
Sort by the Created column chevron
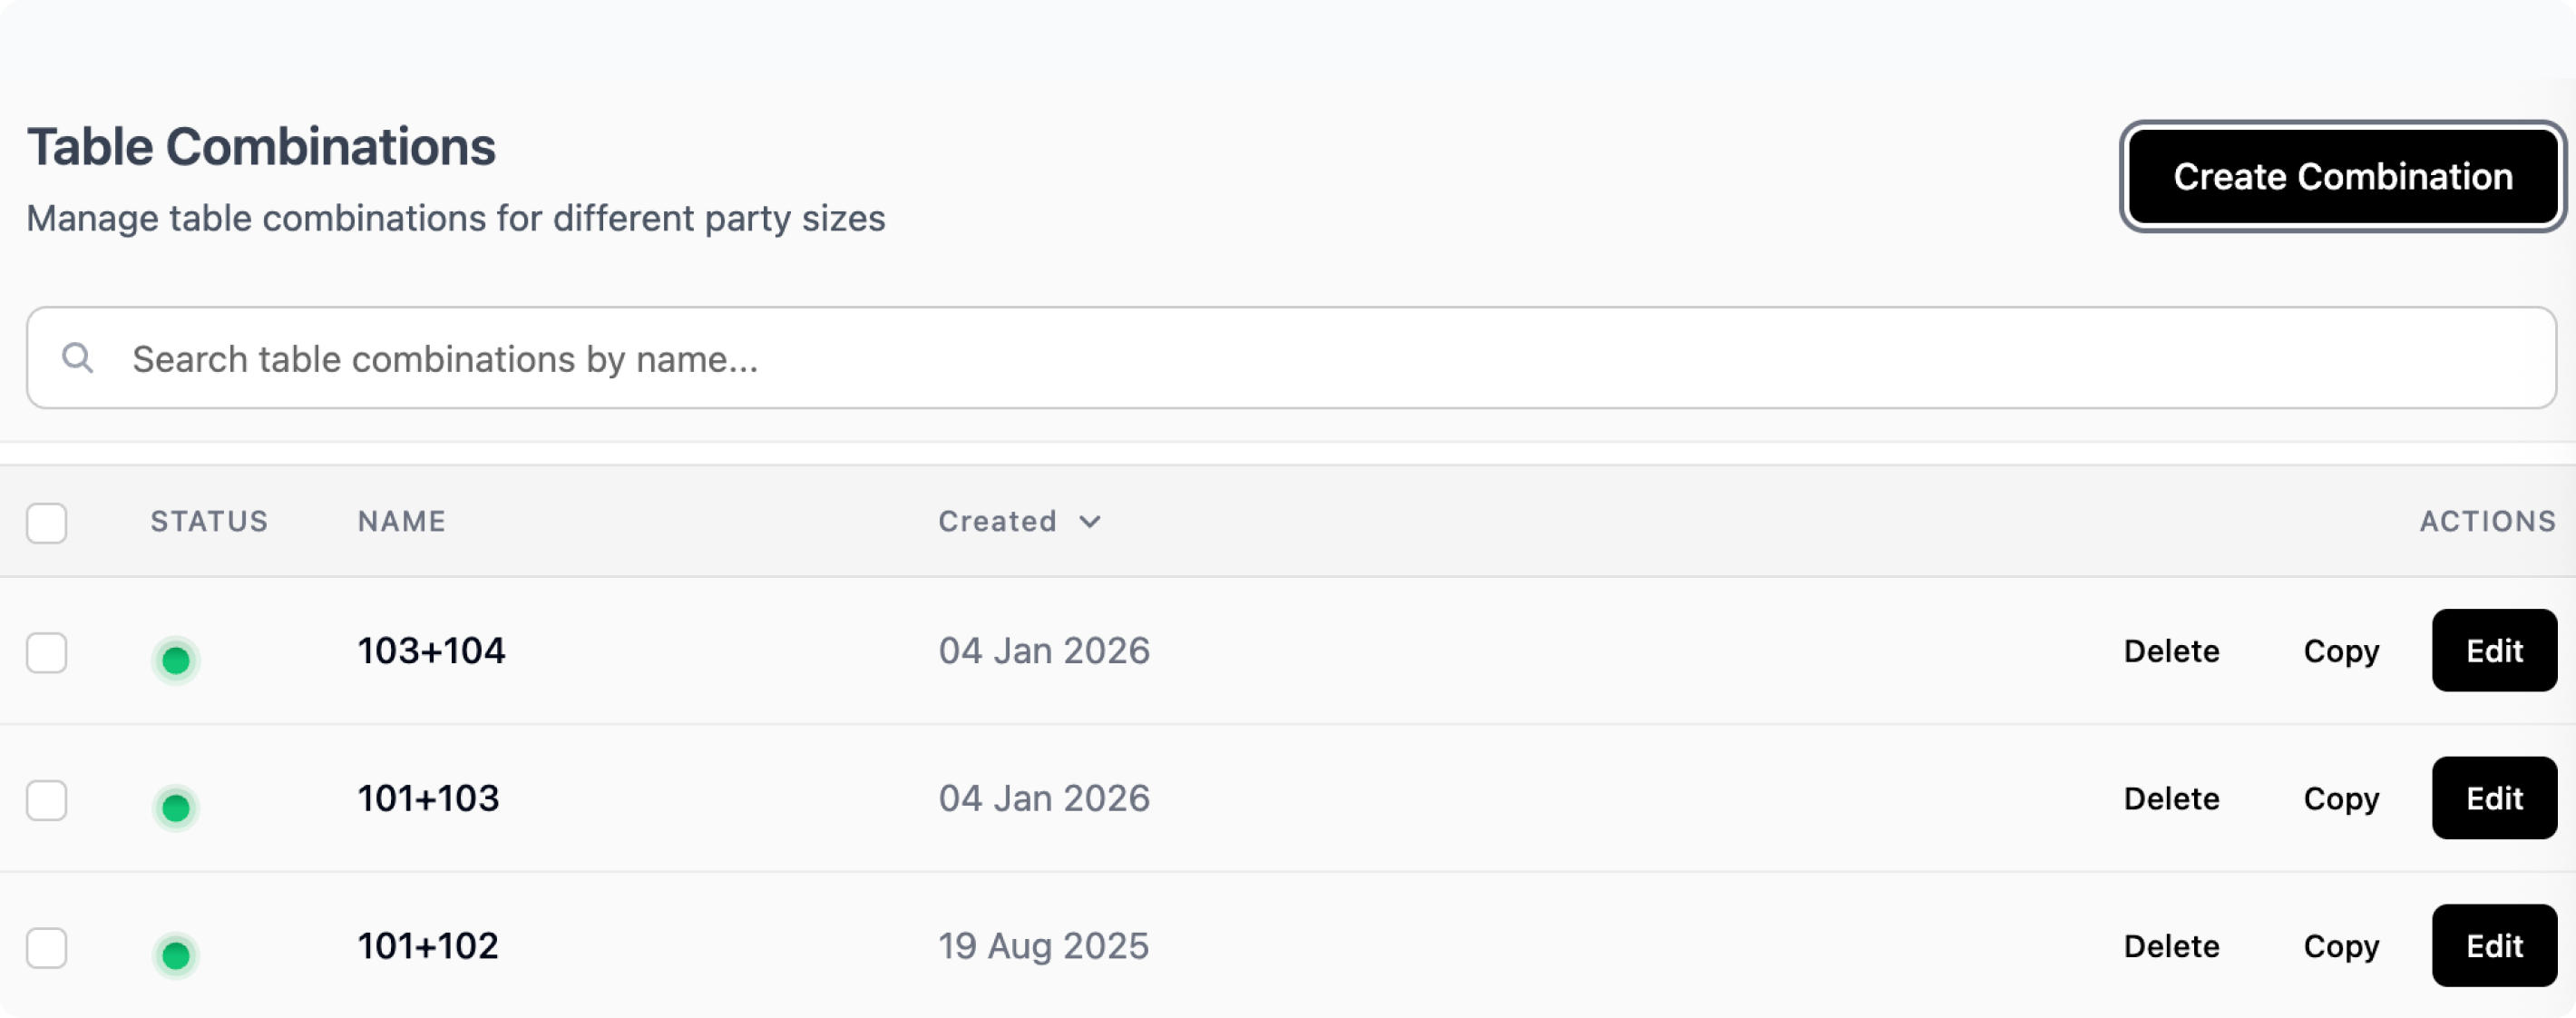[1090, 522]
